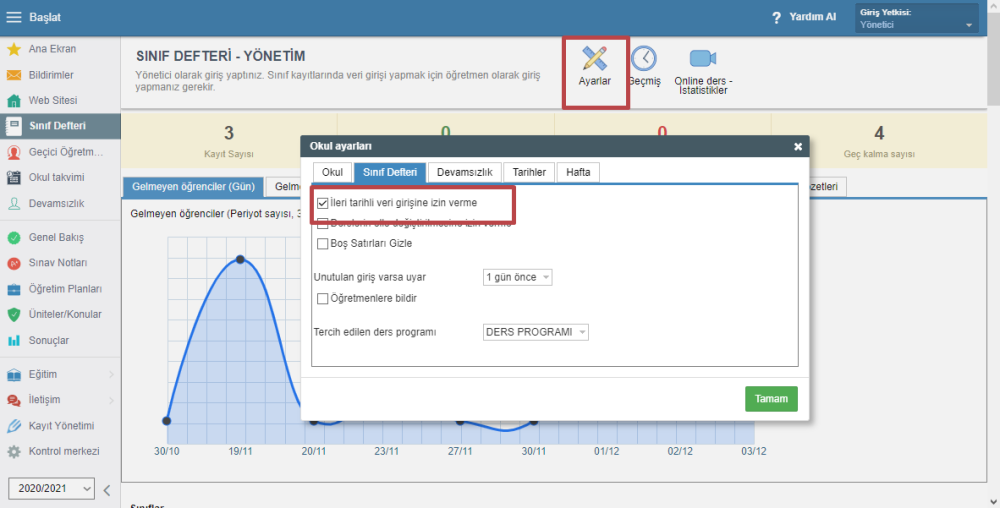Open Yardım AI help link

[812, 17]
